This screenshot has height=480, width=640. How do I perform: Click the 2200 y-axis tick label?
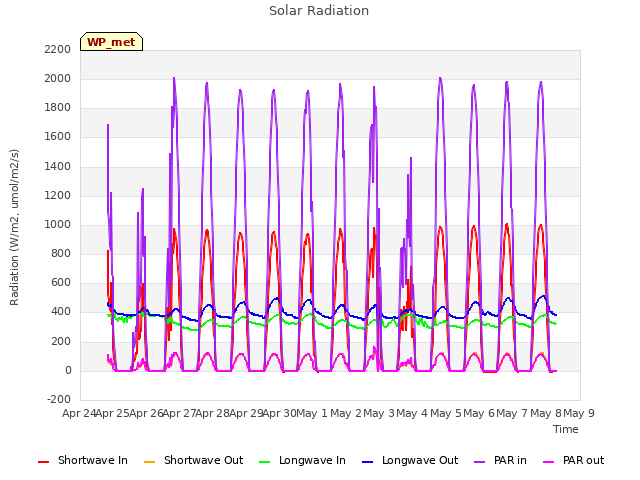(58, 49)
